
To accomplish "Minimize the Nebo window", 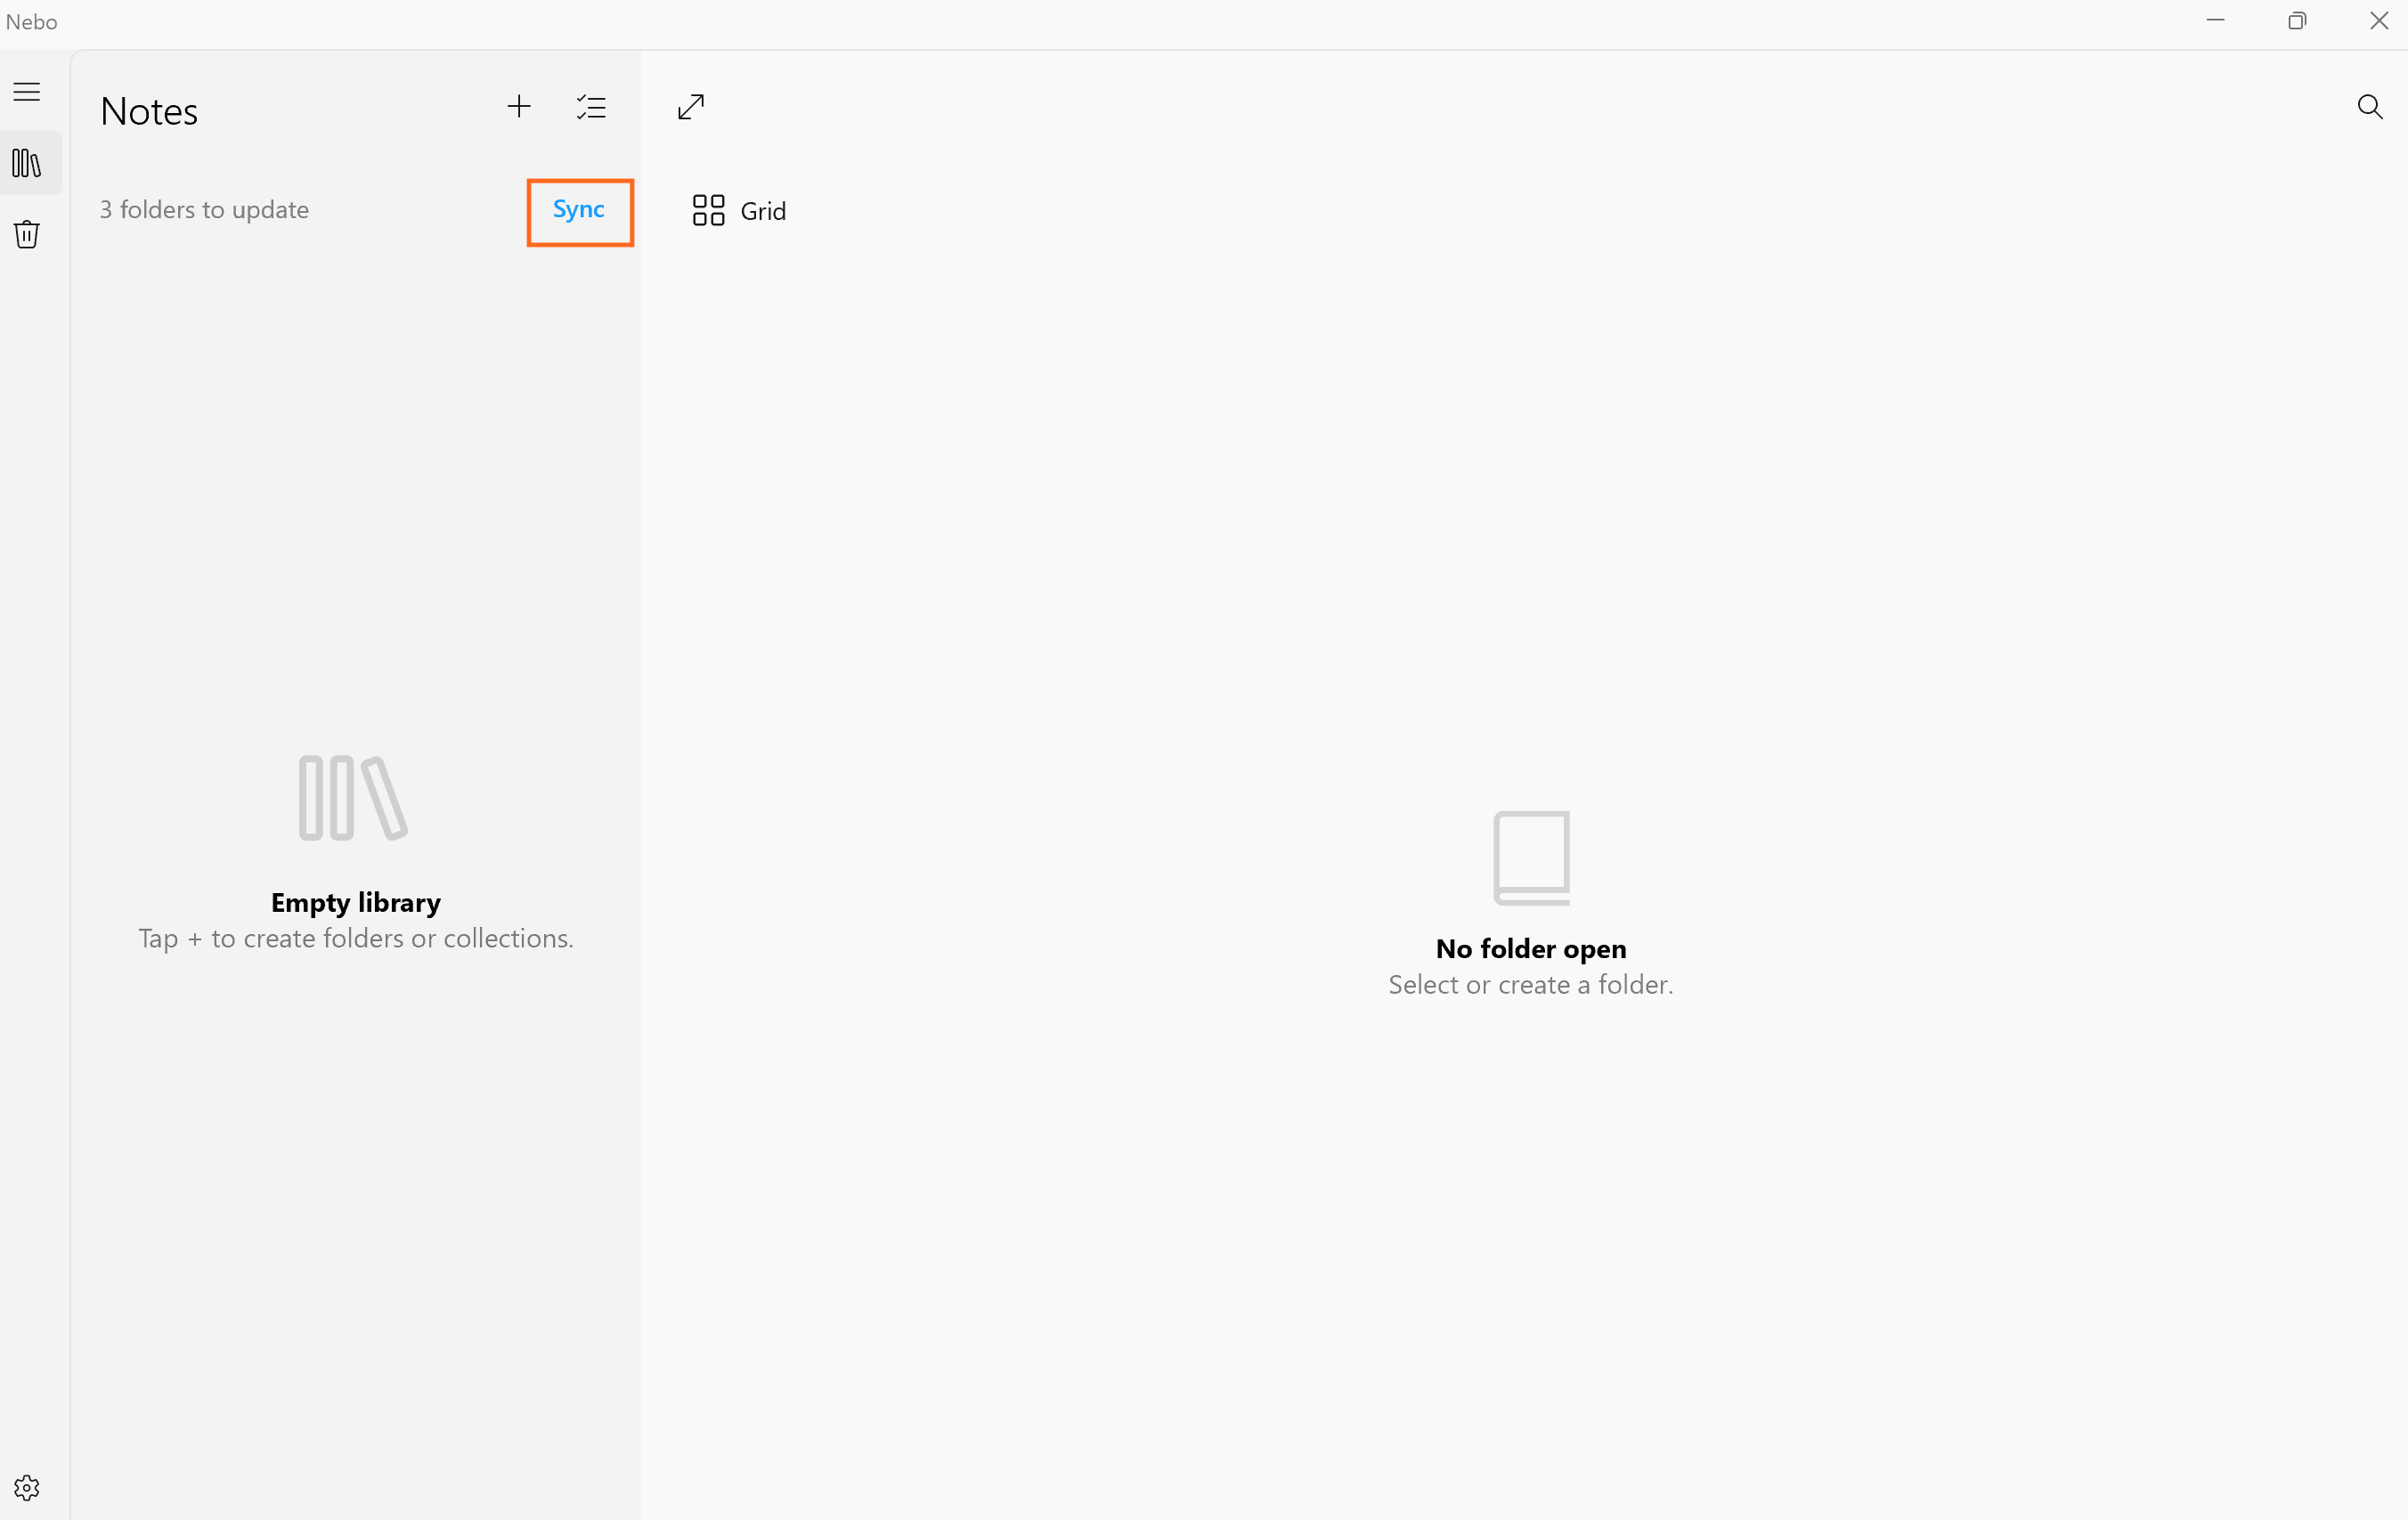I will (x=2215, y=21).
